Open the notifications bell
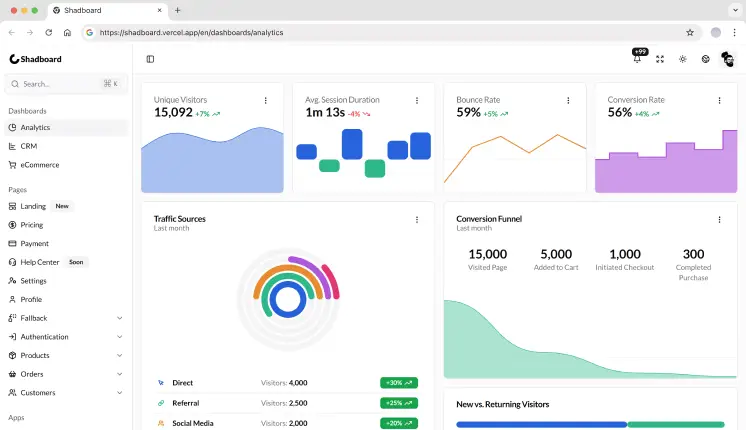 [637, 59]
